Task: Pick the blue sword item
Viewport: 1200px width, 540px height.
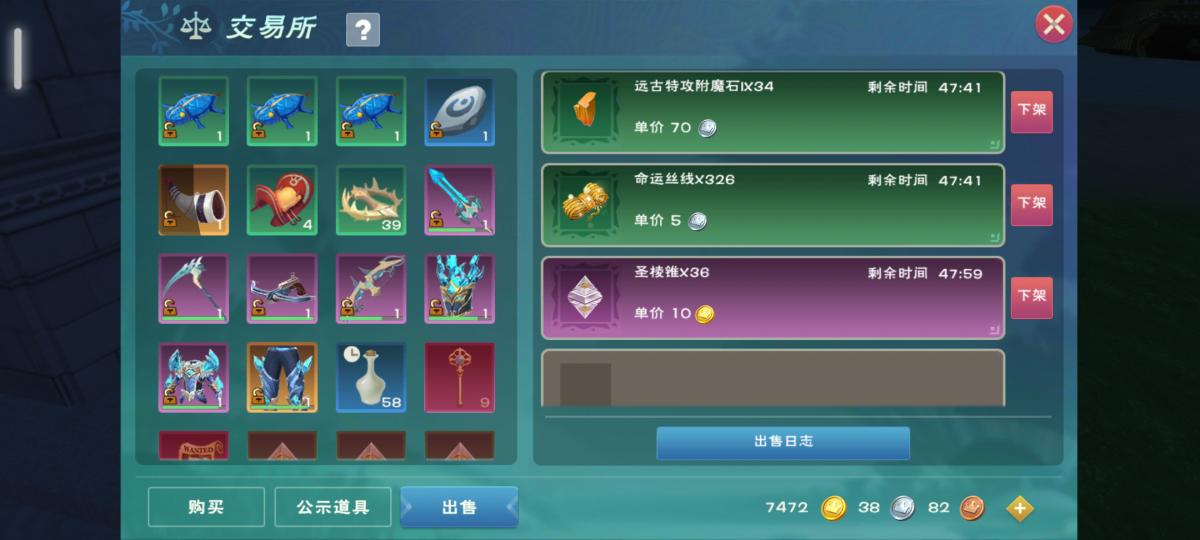Action: point(459,200)
